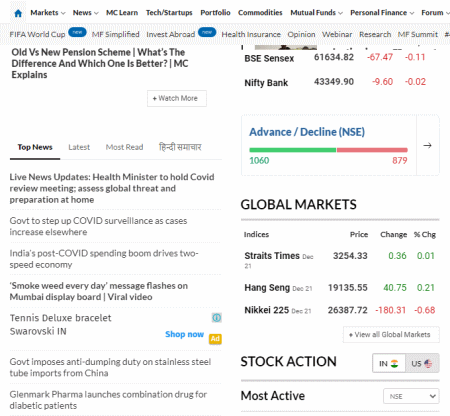Select the Most Read tab

(x=124, y=147)
